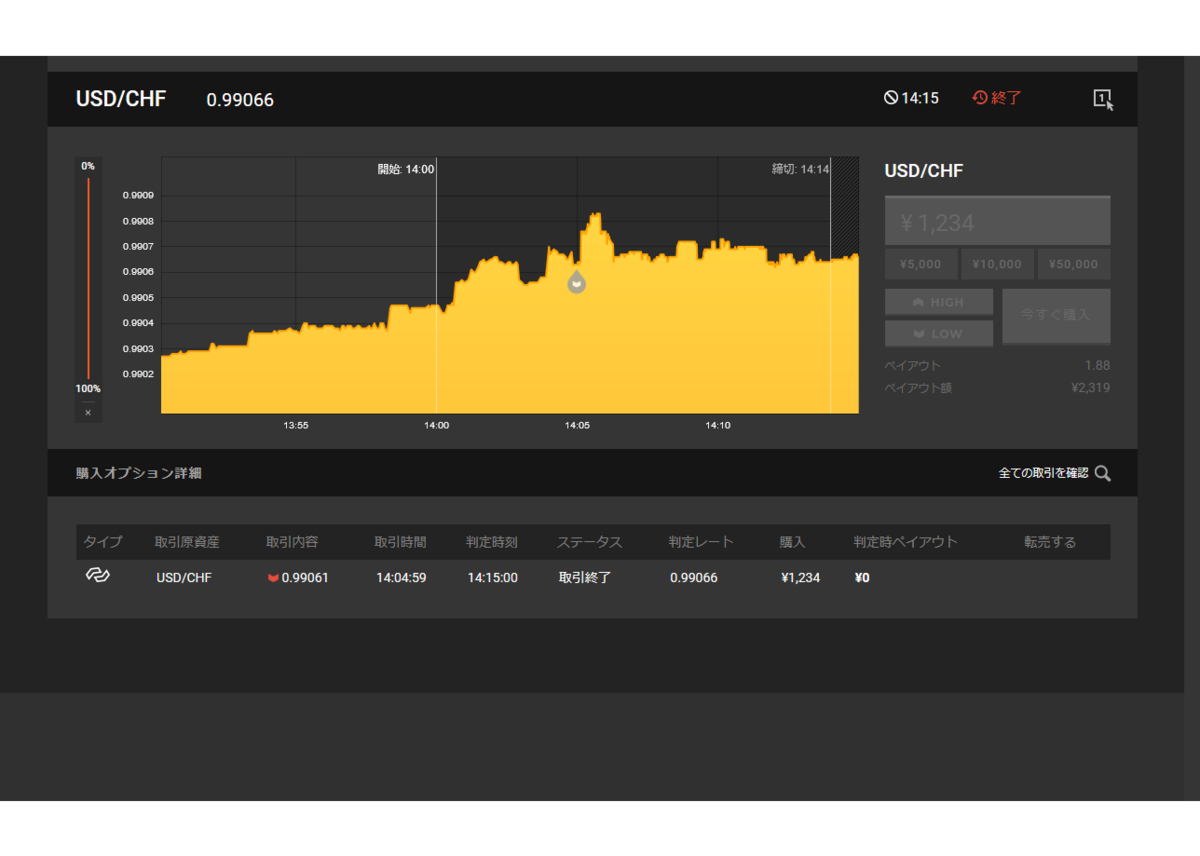
Task: Select the trade entry marker on the chart
Action: click(x=576, y=282)
